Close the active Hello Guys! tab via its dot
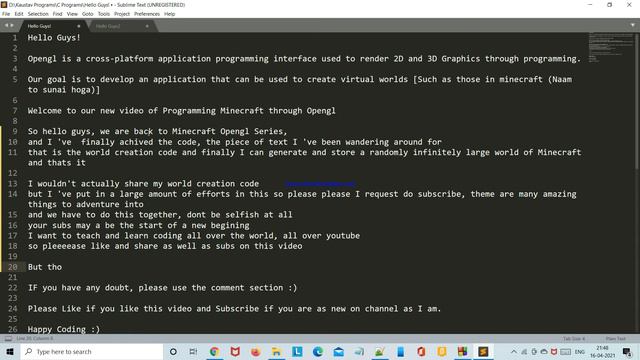The image size is (640, 360). click(x=79, y=26)
